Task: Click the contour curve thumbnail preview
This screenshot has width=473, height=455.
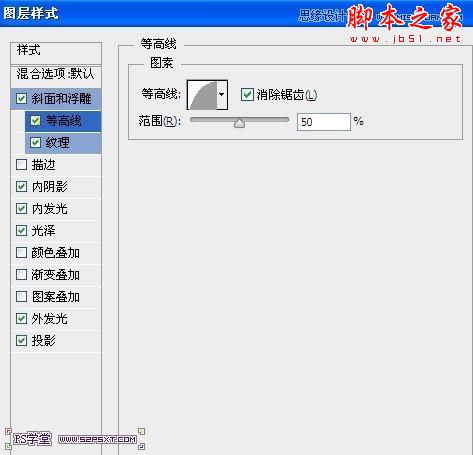Action: pyautogui.click(x=202, y=95)
